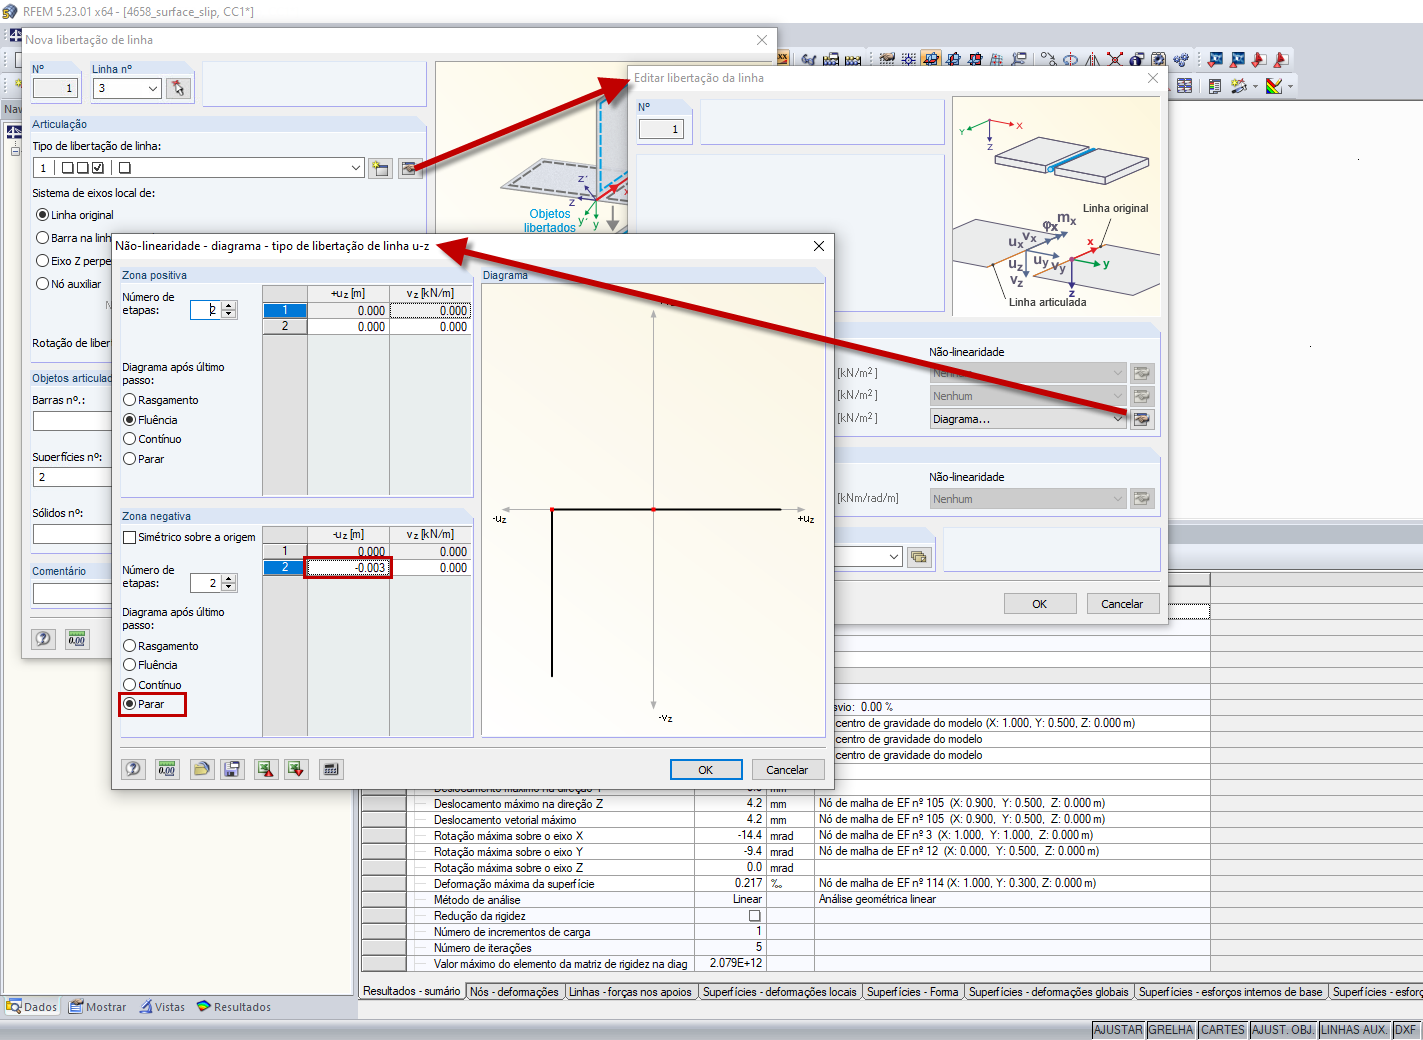This screenshot has width=1423, height=1040.
Task: Save diagram using the floppy disk icon
Action: [x=232, y=769]
